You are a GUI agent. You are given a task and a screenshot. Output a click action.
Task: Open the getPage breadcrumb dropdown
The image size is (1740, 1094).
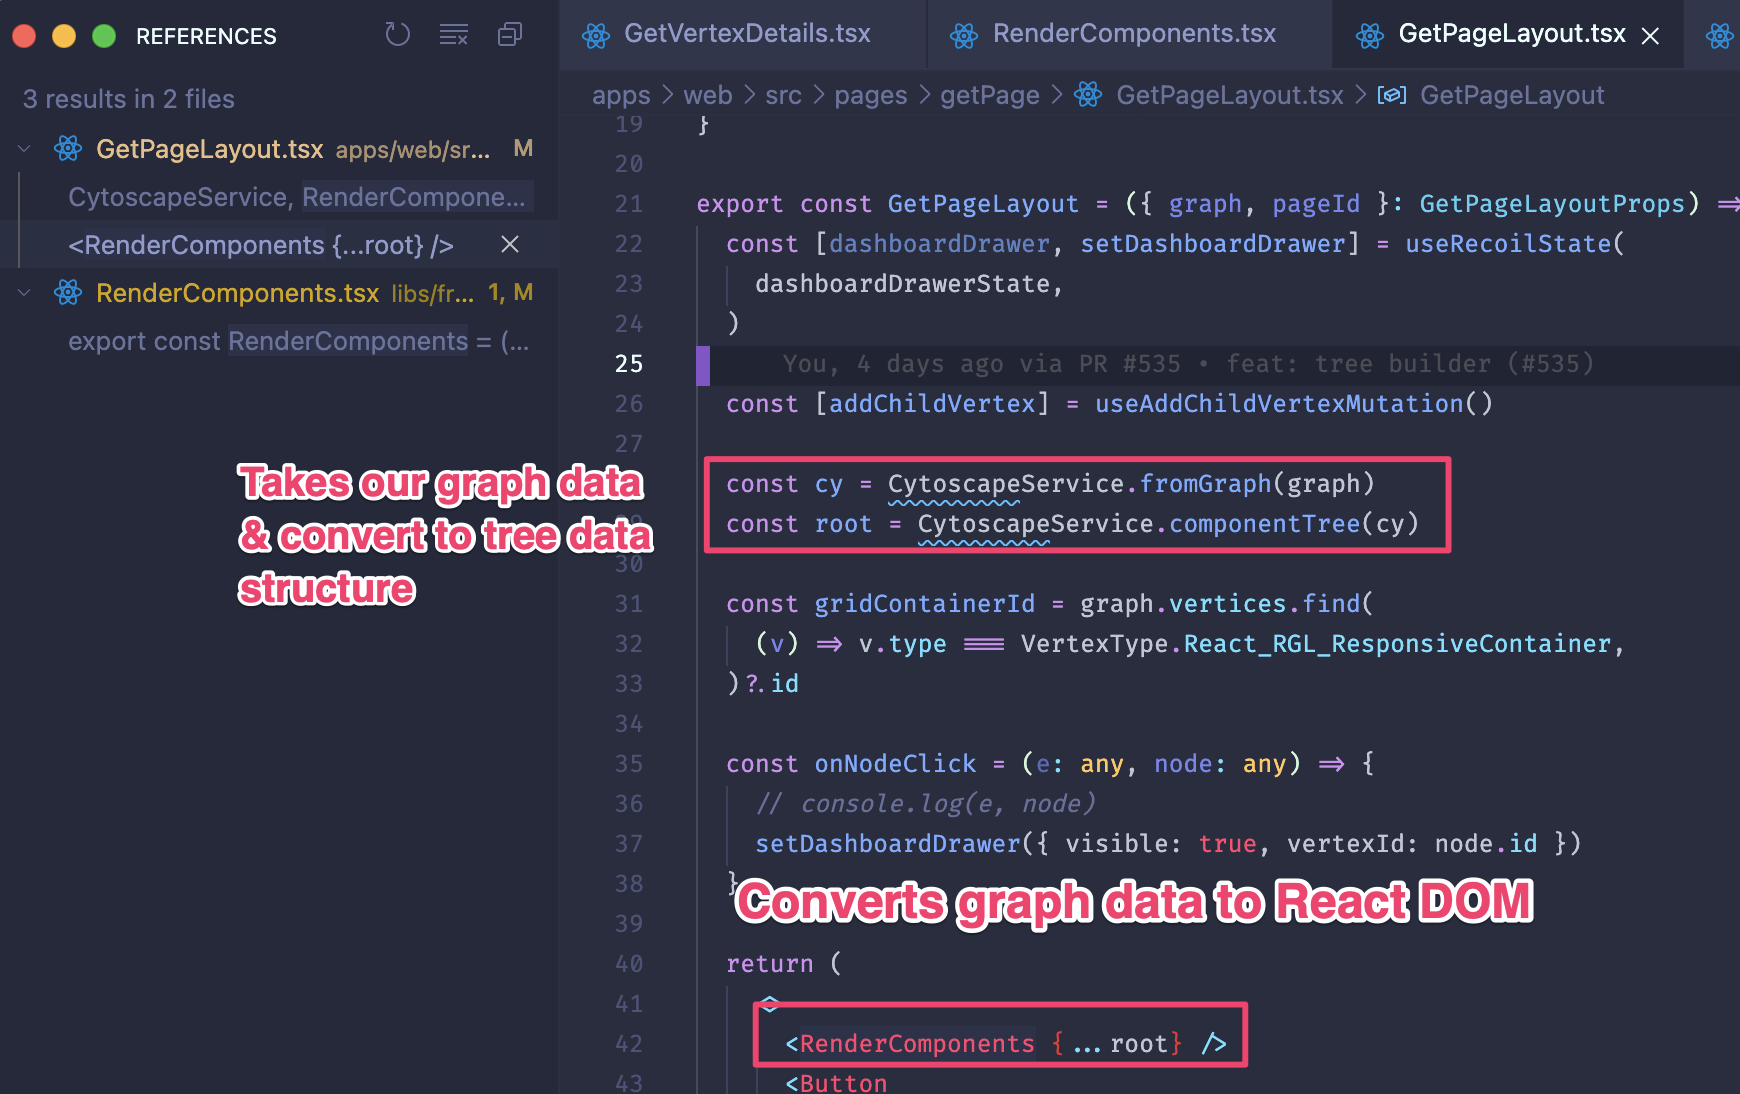[989, 94]
